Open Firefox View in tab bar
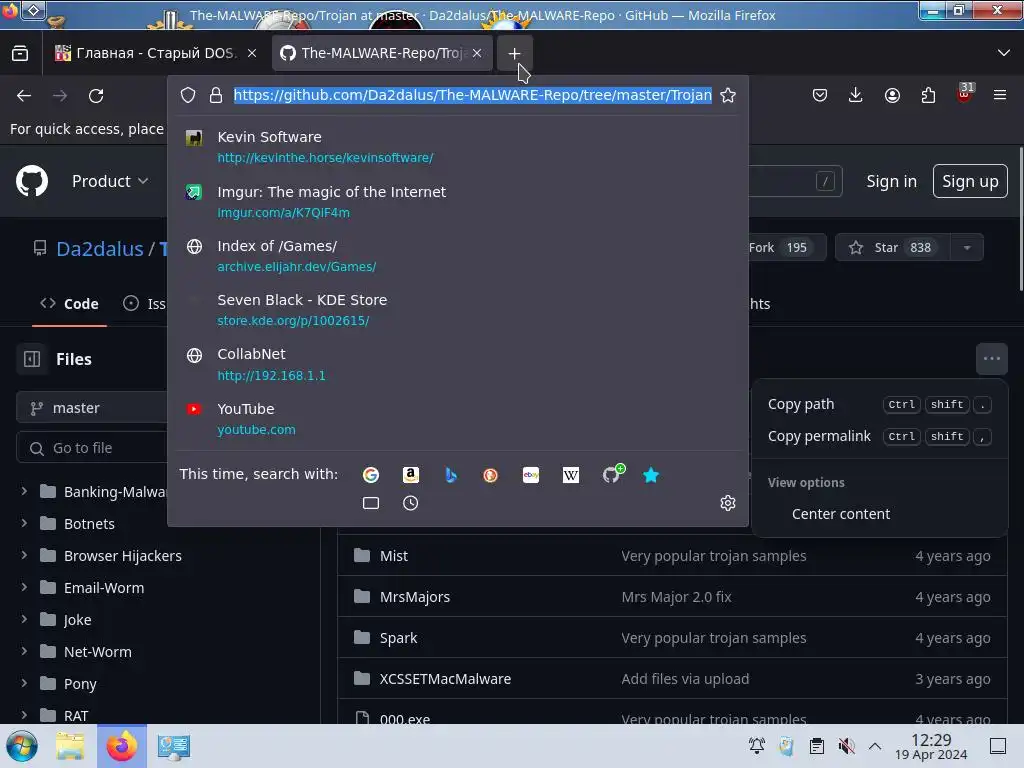The width and height of the screenshot is (1024, 768). [x=20, y=53]
